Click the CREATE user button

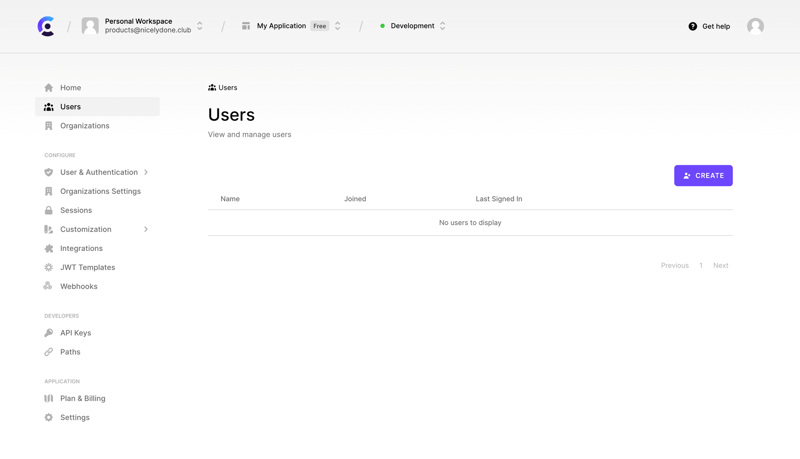[703, 175]
